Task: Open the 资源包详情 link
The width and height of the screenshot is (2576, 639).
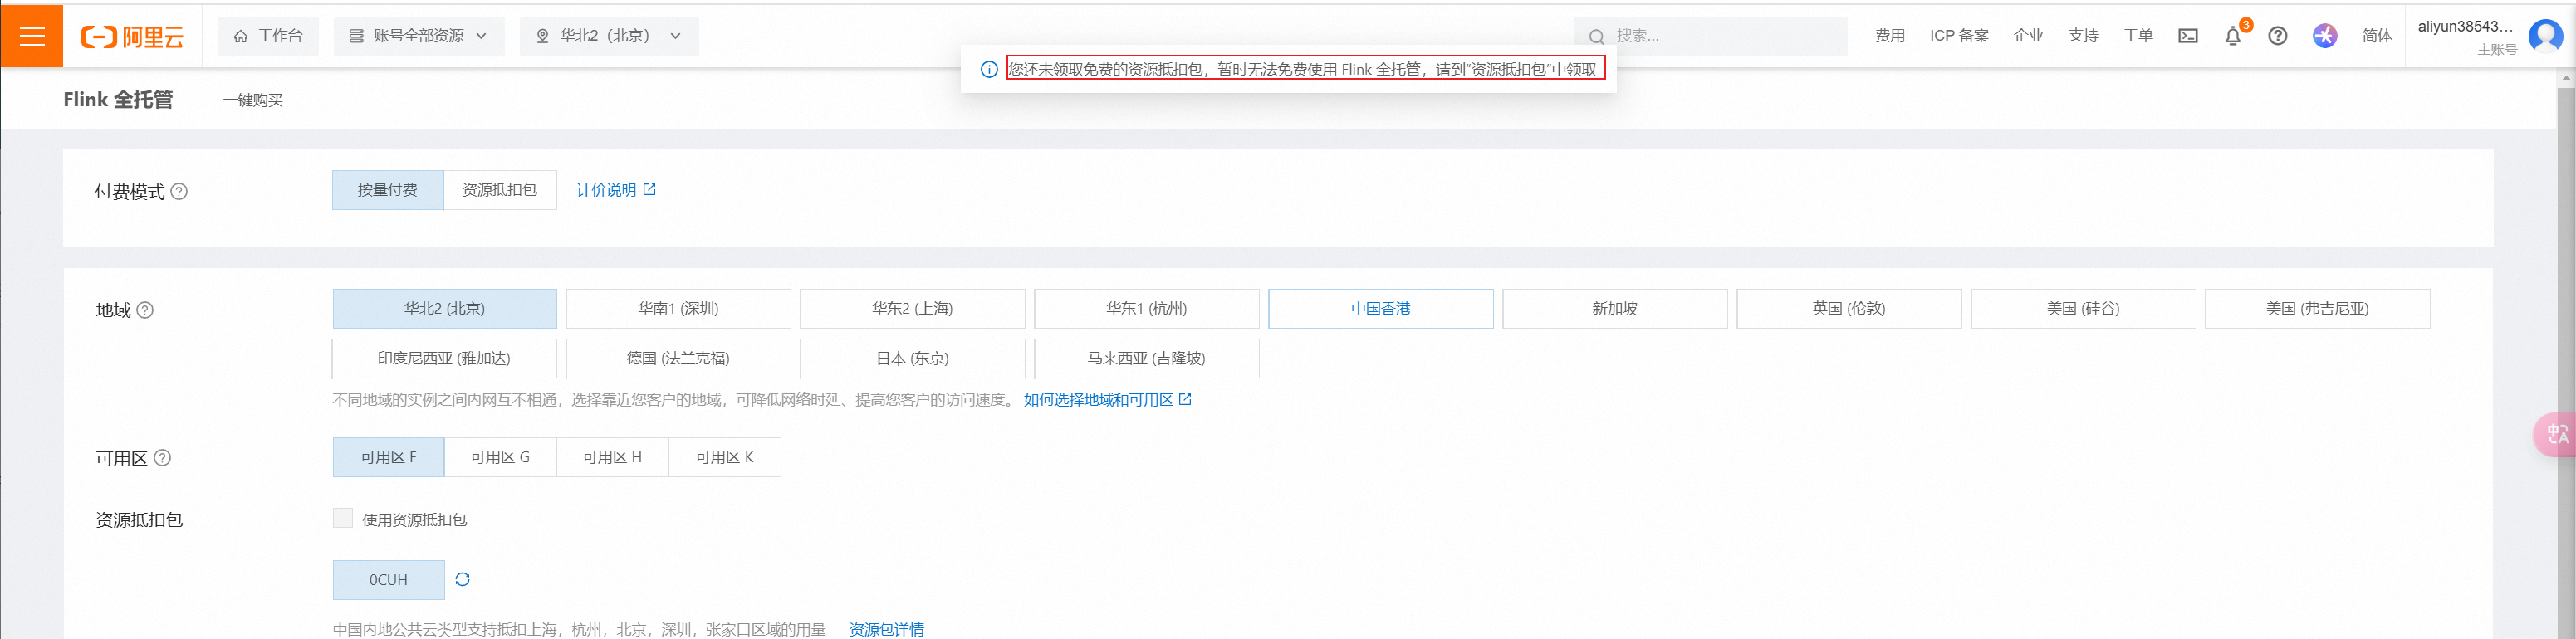Action: (887, 629)
